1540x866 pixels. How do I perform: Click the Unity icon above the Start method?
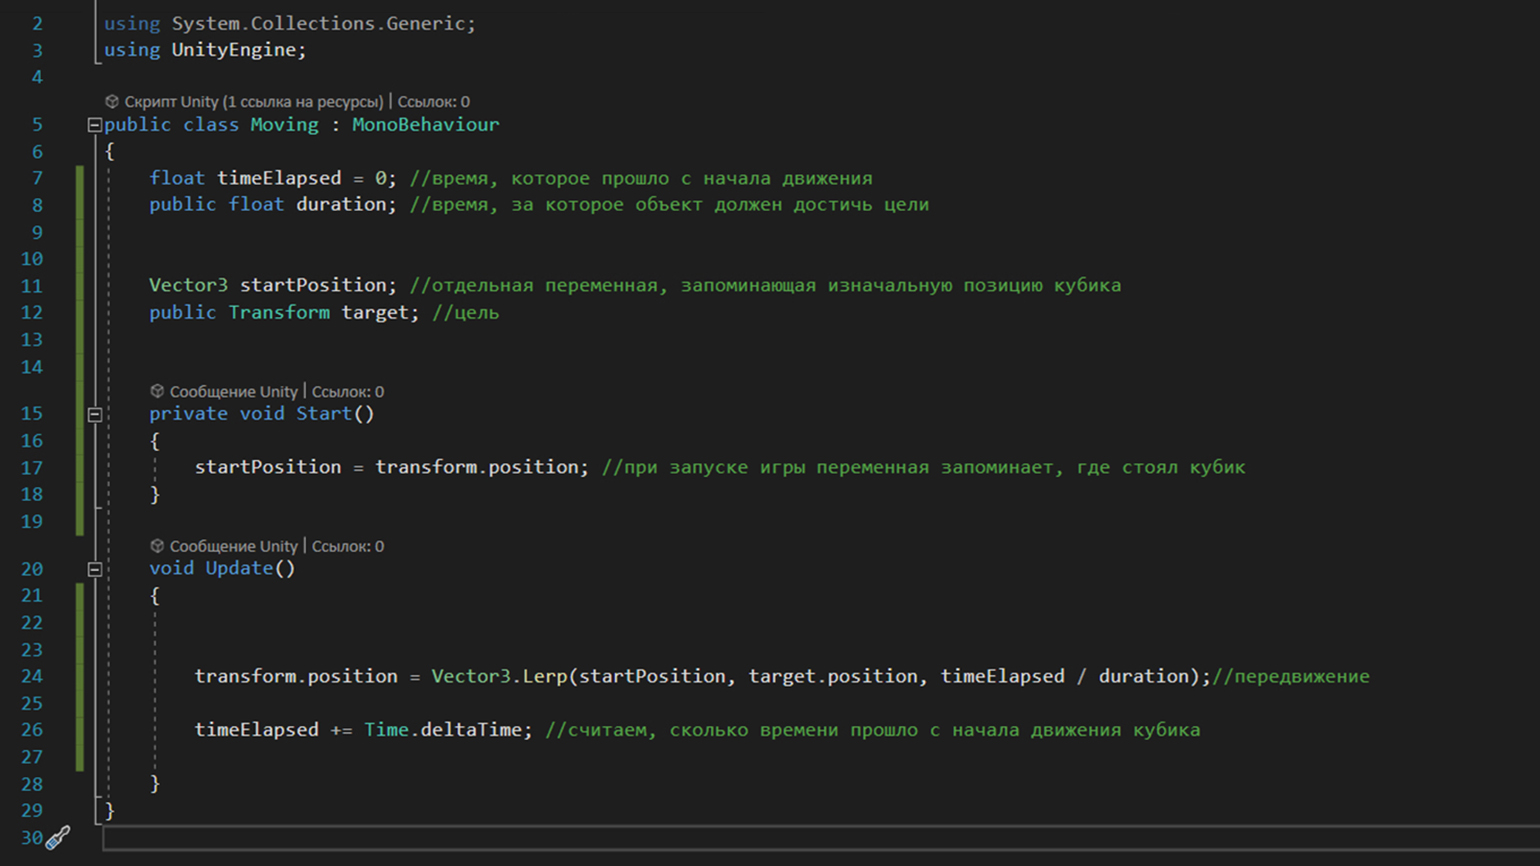tap(157, 392)
